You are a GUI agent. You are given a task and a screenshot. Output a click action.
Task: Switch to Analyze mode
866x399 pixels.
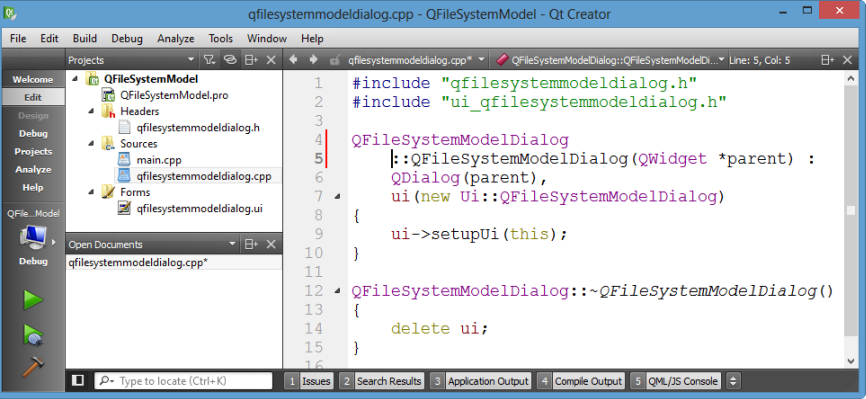pyautogui.click(x=33, y=170)
